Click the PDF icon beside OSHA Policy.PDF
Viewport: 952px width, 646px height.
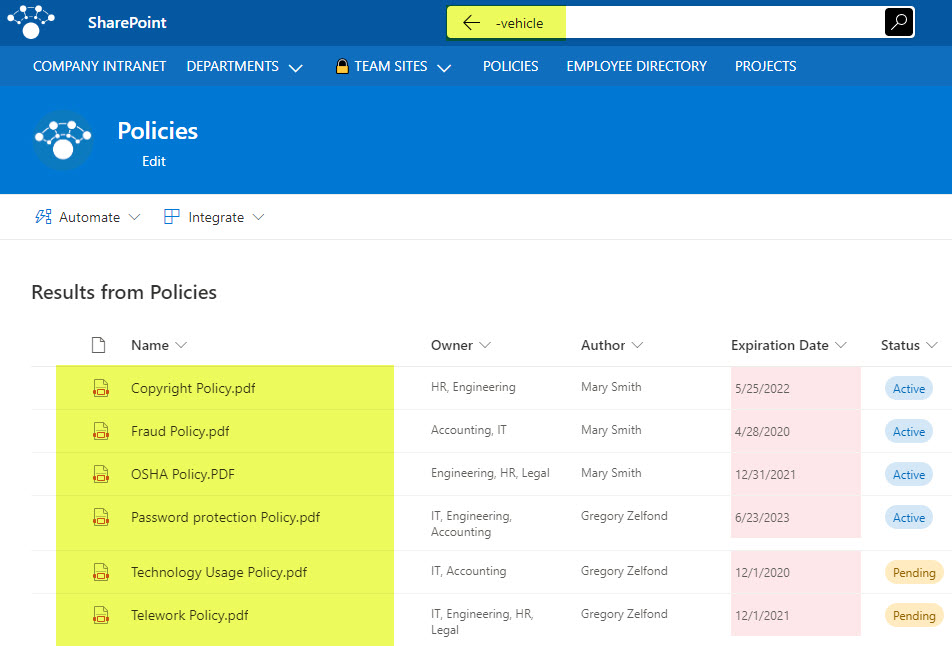pos(101,474)
